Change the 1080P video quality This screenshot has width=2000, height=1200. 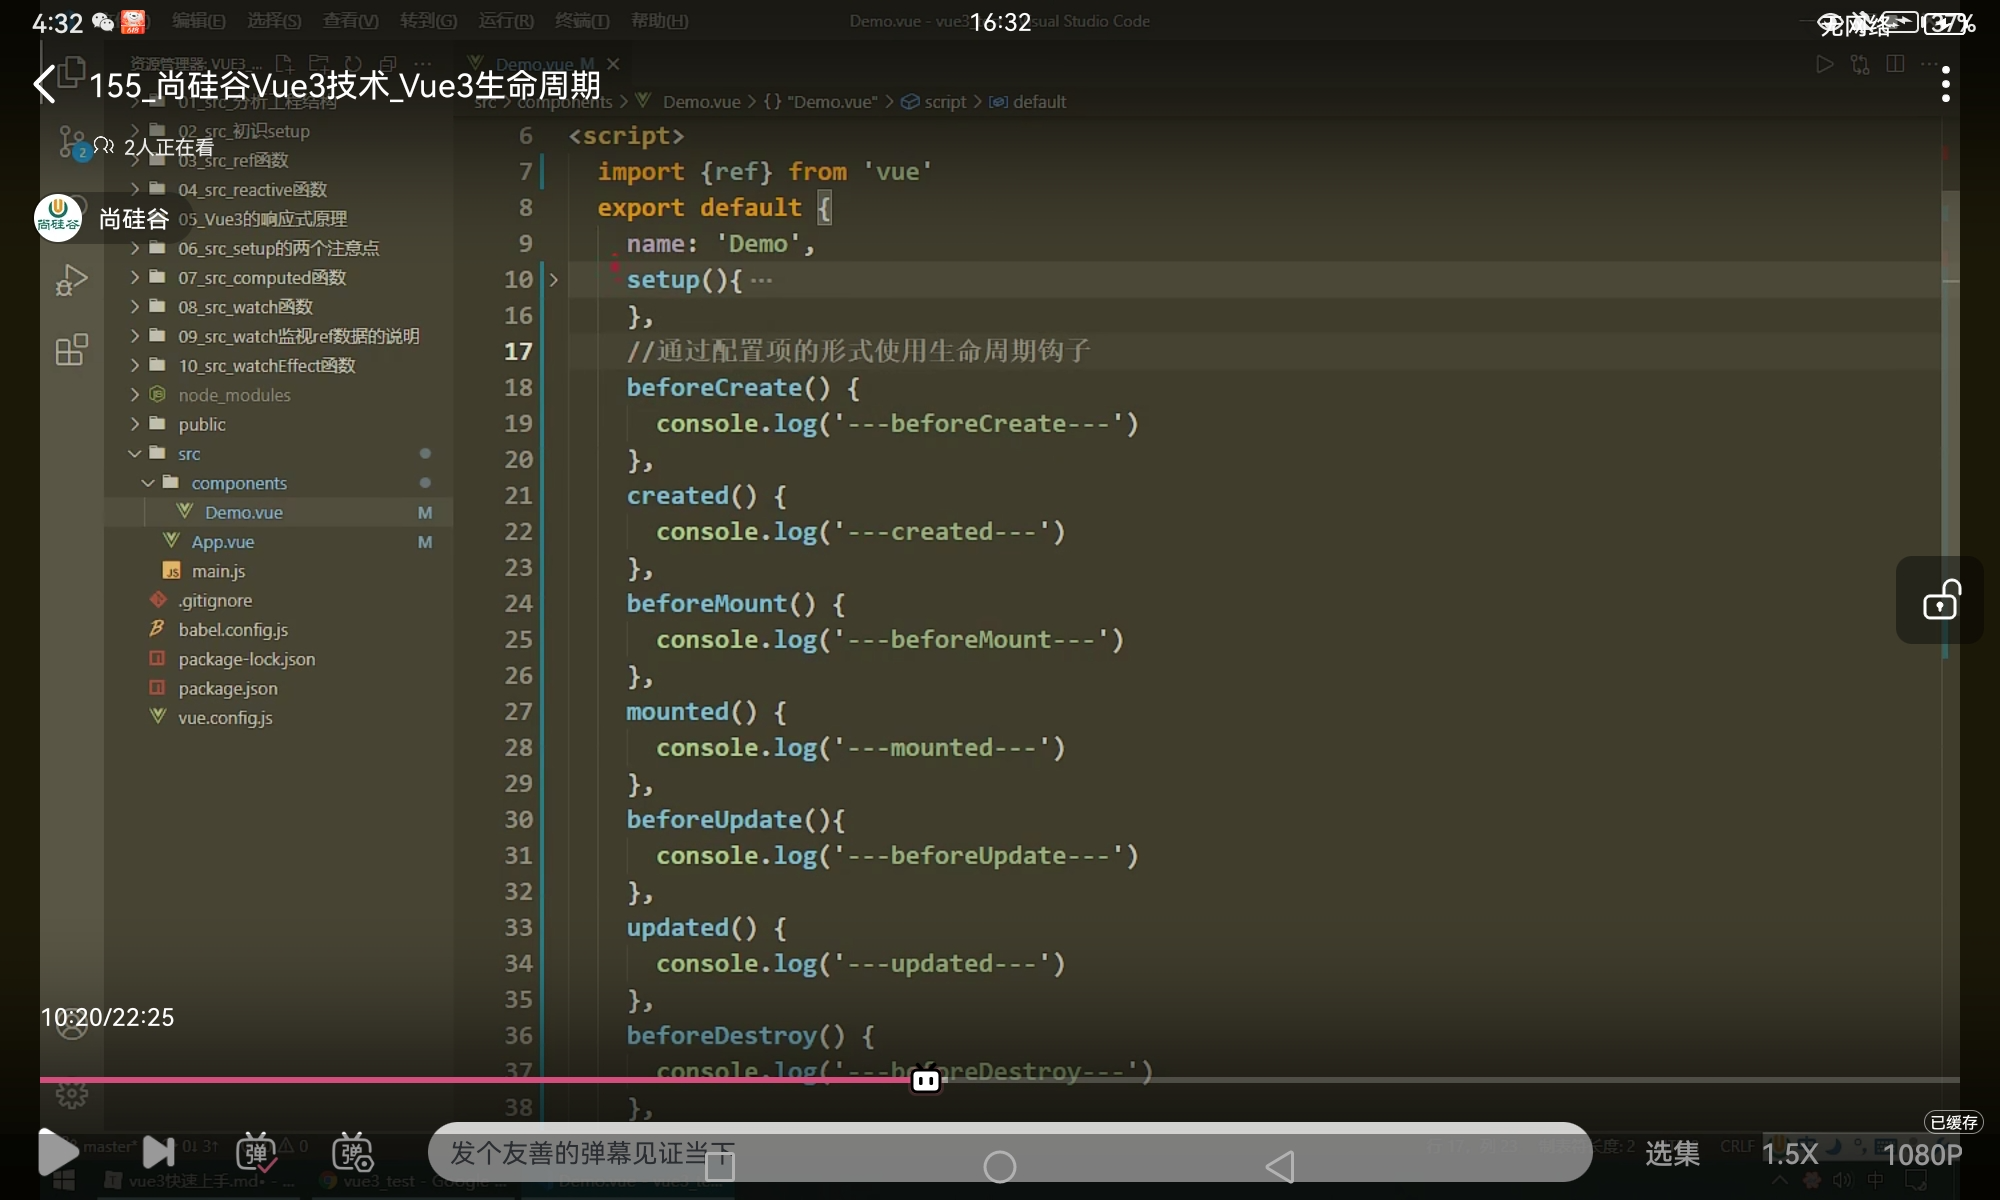coord(1921,1153)
